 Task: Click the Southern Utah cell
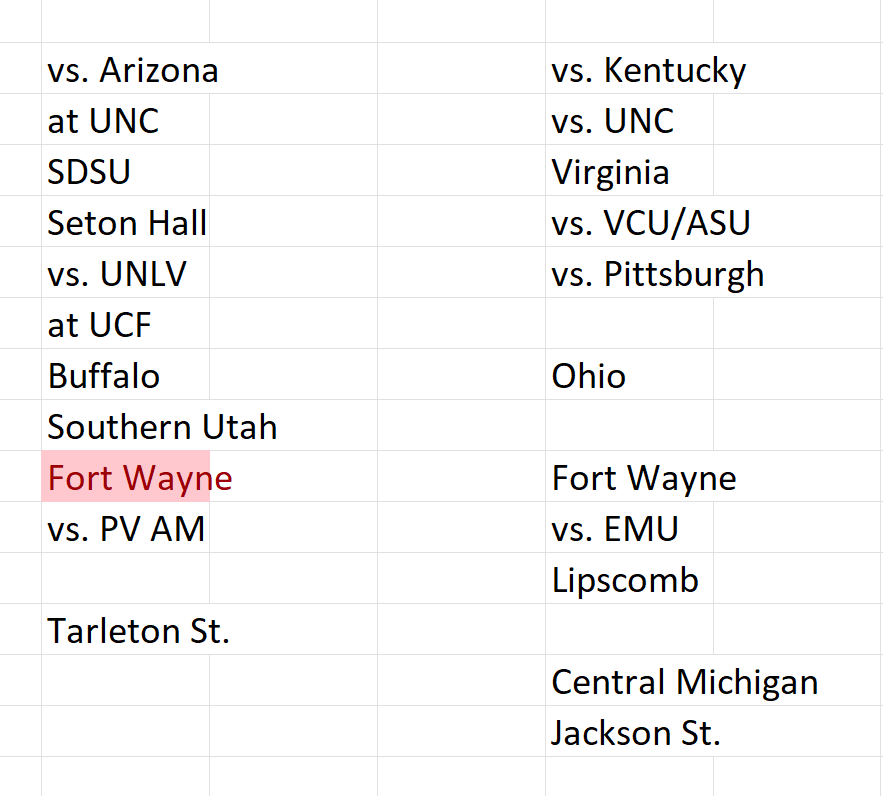click(x=125, y=428)
